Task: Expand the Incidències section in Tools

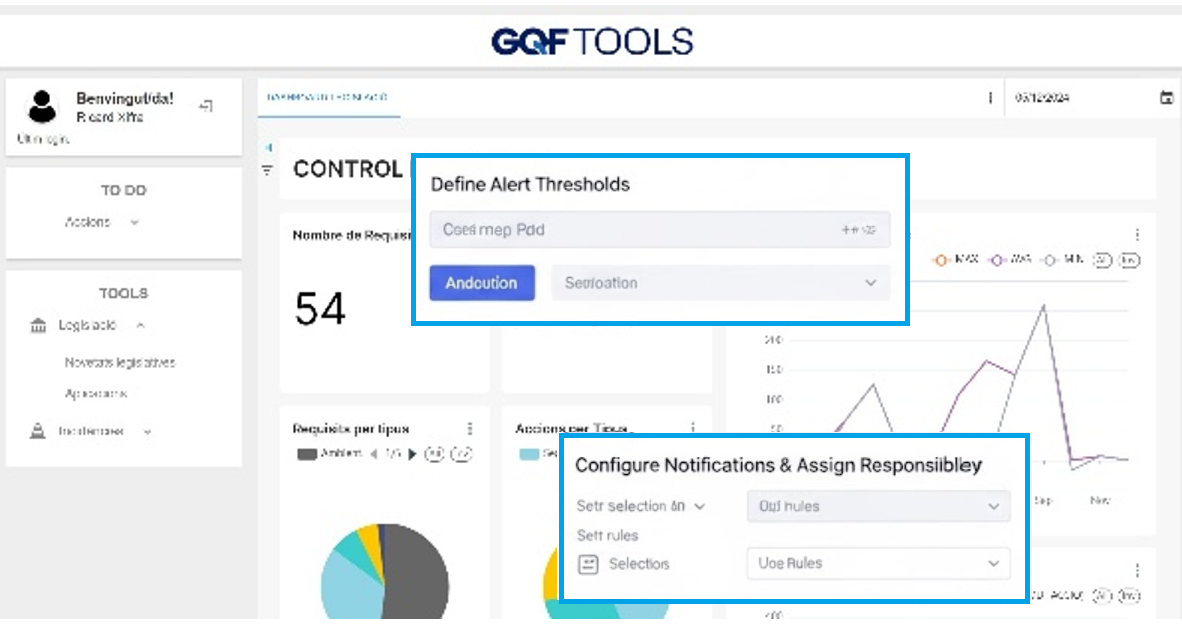Action: pyautogui.click(x=148, y=432)
